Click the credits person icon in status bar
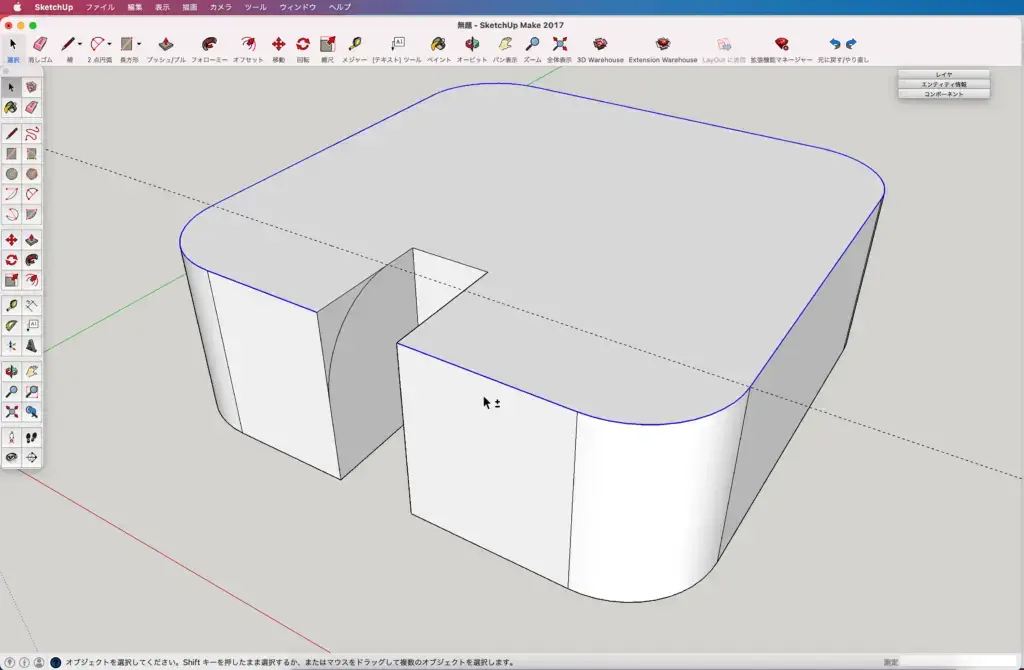 coord(39,662)
